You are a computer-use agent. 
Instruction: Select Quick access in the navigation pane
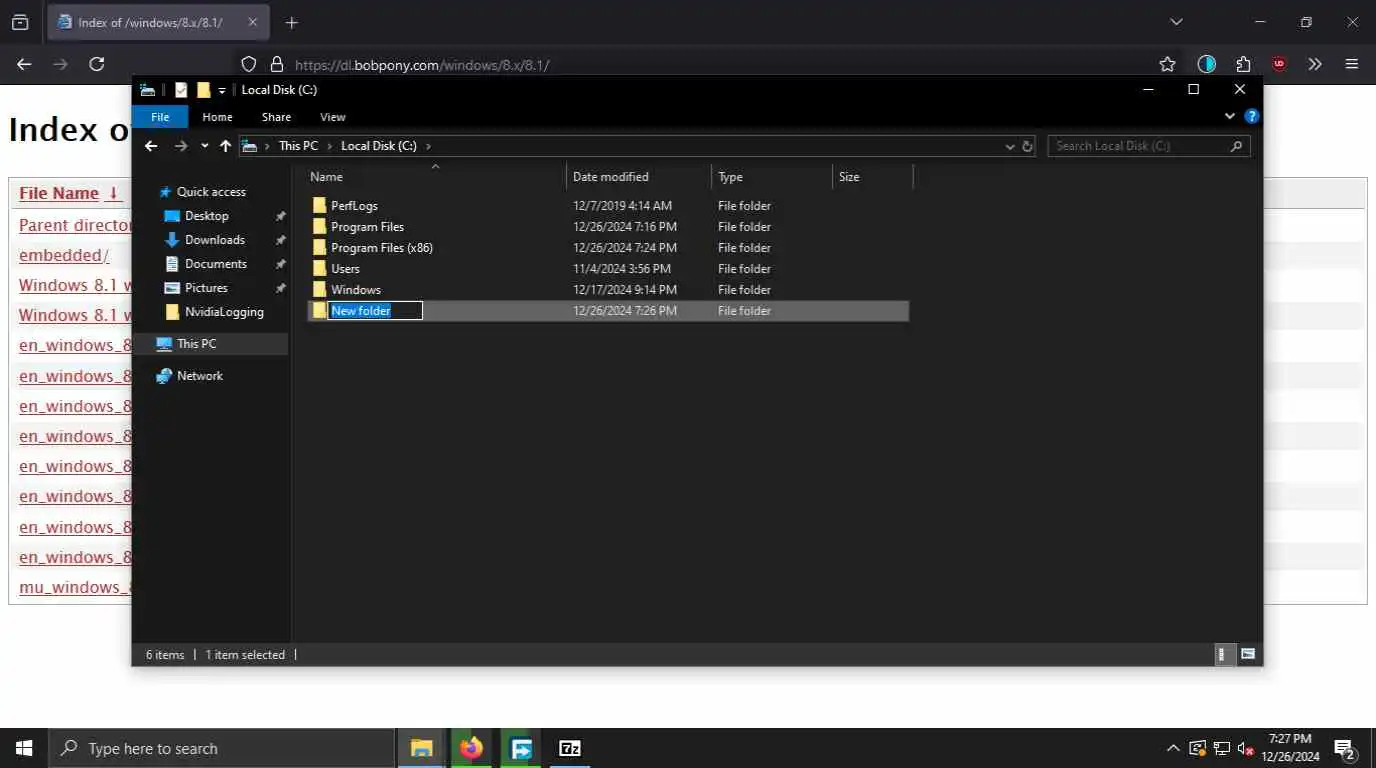211,192
